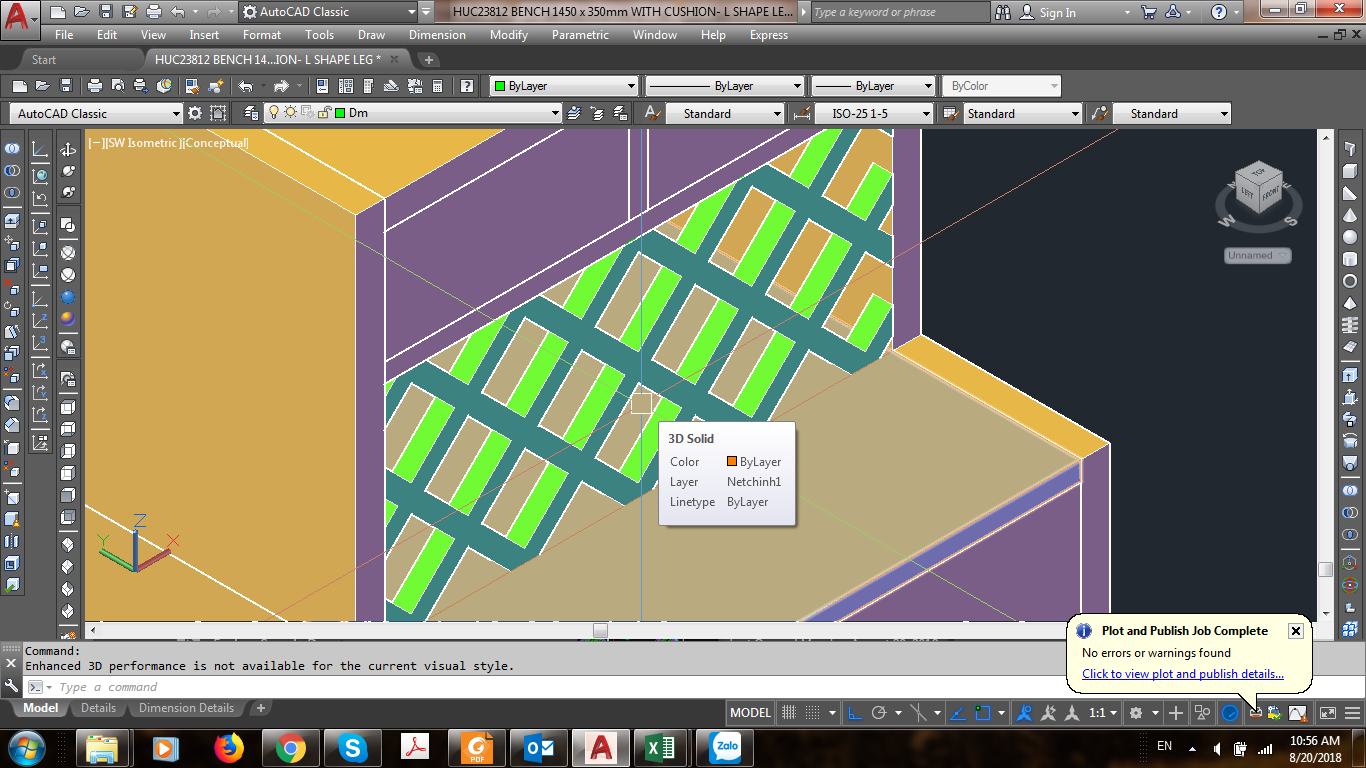
Task: Toggle Polar tracking in status bar
Action: pyautogui.click(x=879, y=713)
